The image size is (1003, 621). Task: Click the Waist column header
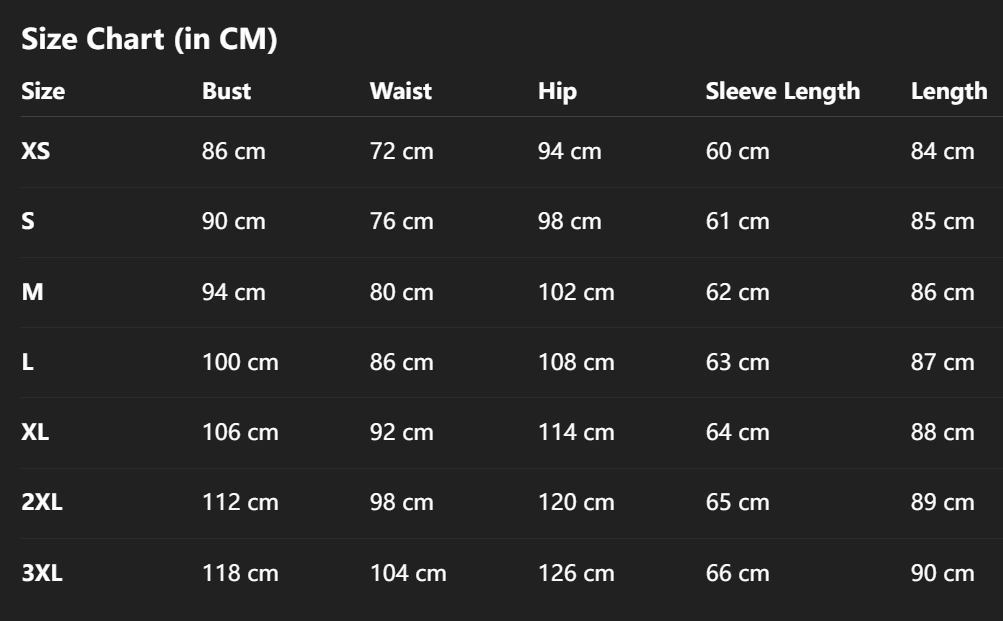(x=401, y=91)
